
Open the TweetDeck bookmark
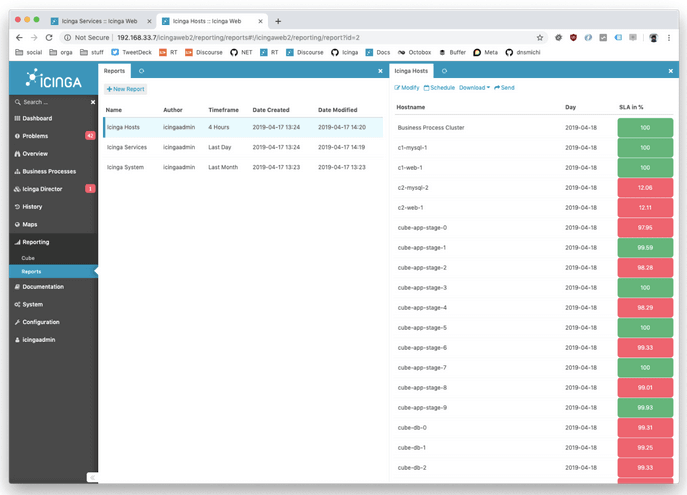pos(131,52)
